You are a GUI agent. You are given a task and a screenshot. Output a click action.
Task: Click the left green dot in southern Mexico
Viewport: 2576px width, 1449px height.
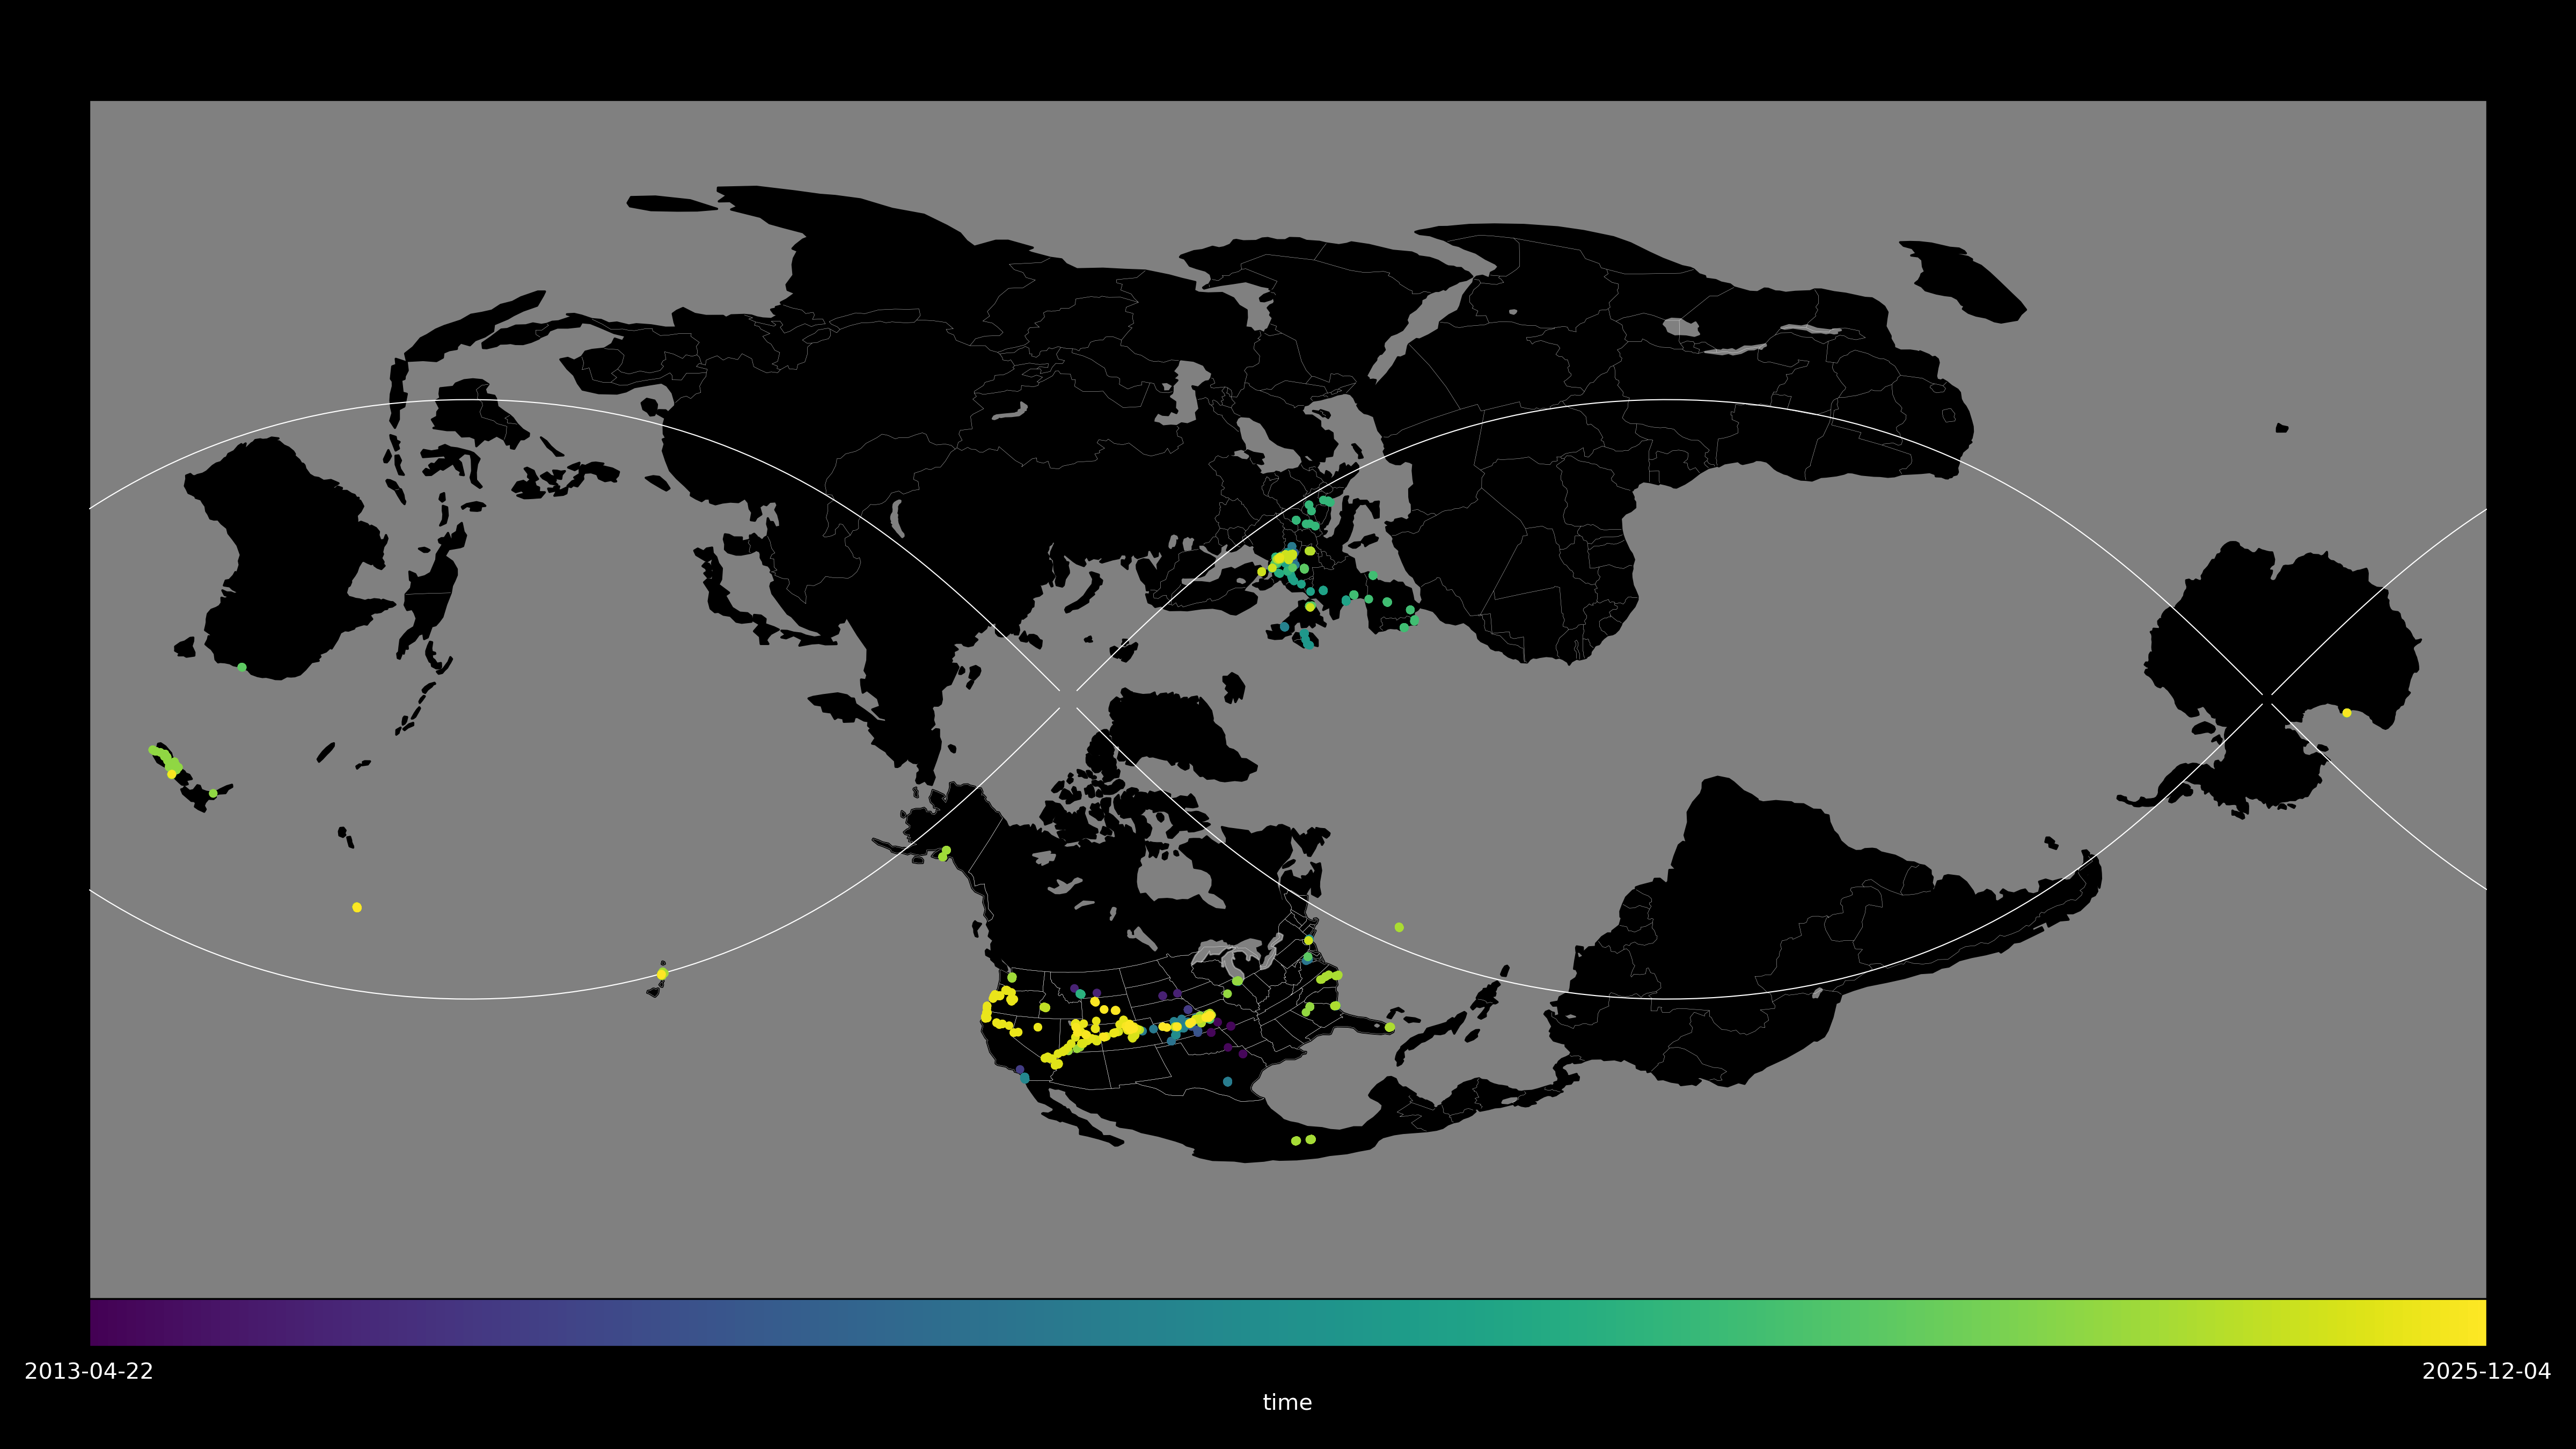point(1296,1141)
